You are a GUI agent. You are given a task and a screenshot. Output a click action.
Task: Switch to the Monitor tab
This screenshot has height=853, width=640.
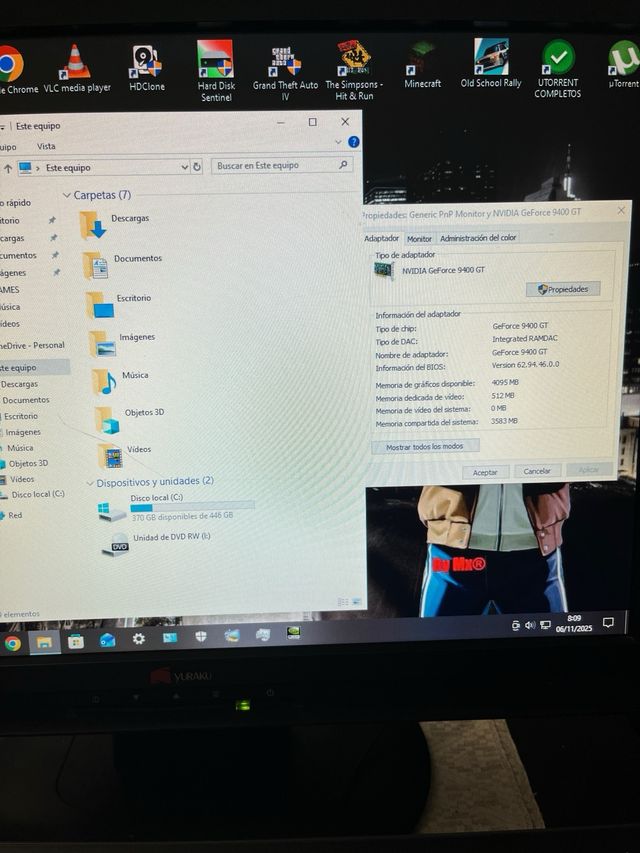pos(419,238)
